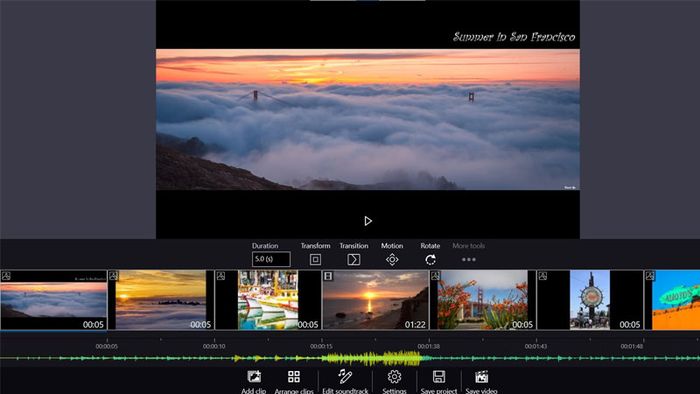Click the highlighted yellow soundtrack waveform
This screenshot has height=394, width=700.
[372, 358]
